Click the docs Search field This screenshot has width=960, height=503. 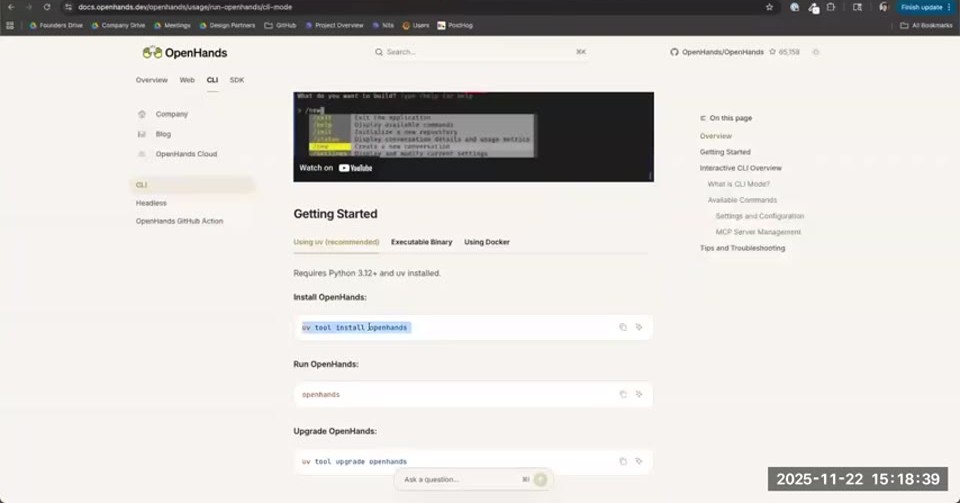(x=481, y=52)
